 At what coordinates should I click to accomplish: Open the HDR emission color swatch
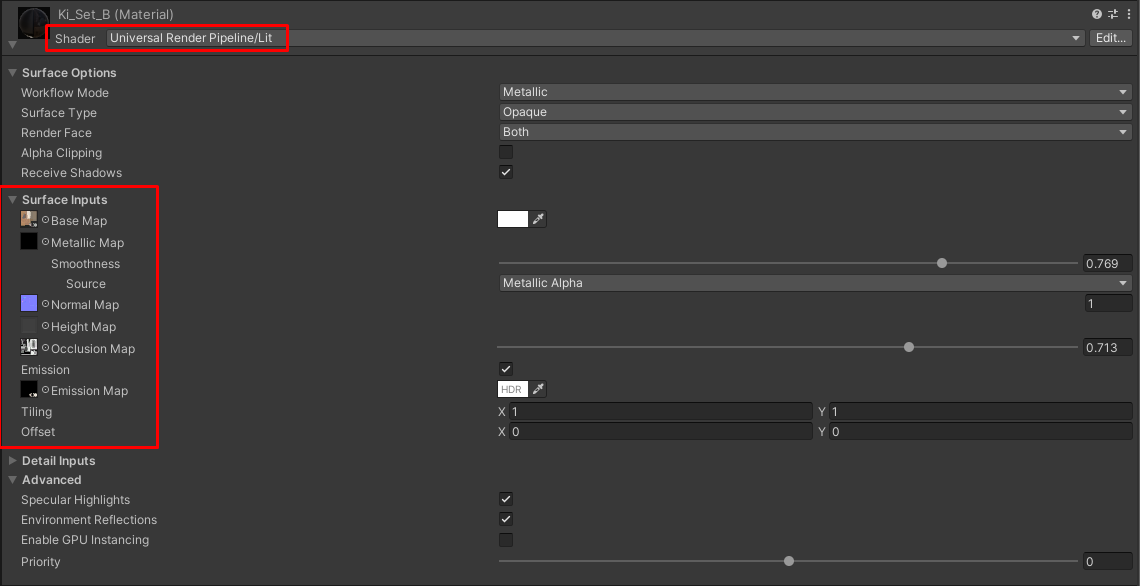click(x=511, y=389)
